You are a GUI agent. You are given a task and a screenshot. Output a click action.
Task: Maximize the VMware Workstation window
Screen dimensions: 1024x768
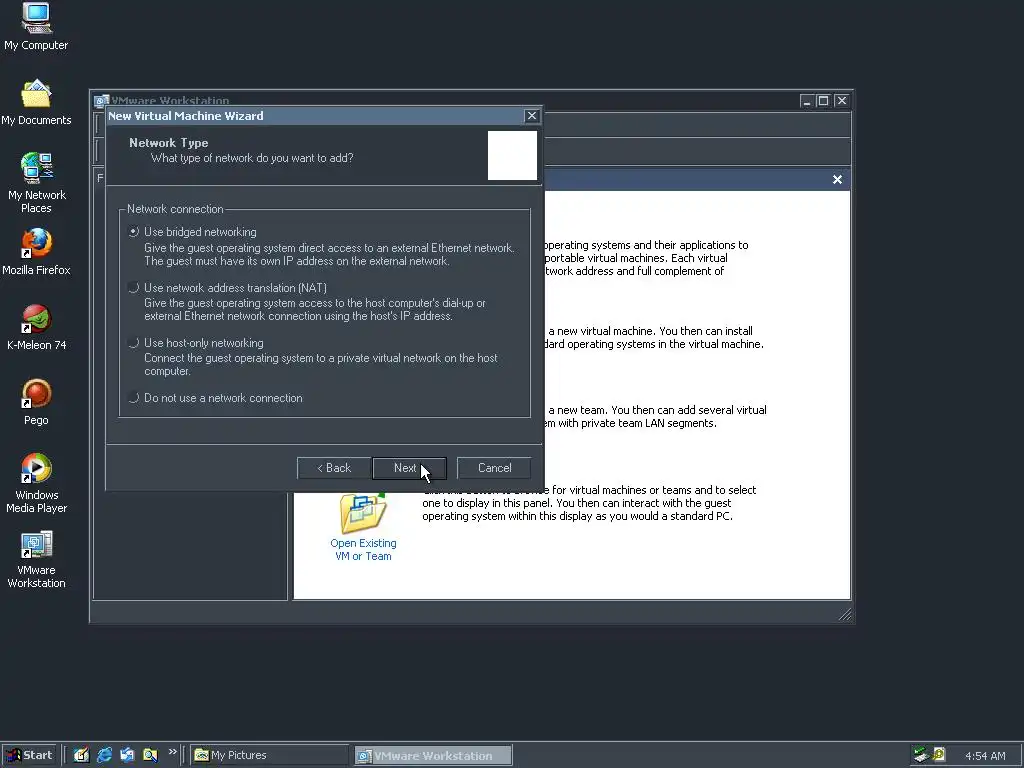tap(823, 101)
